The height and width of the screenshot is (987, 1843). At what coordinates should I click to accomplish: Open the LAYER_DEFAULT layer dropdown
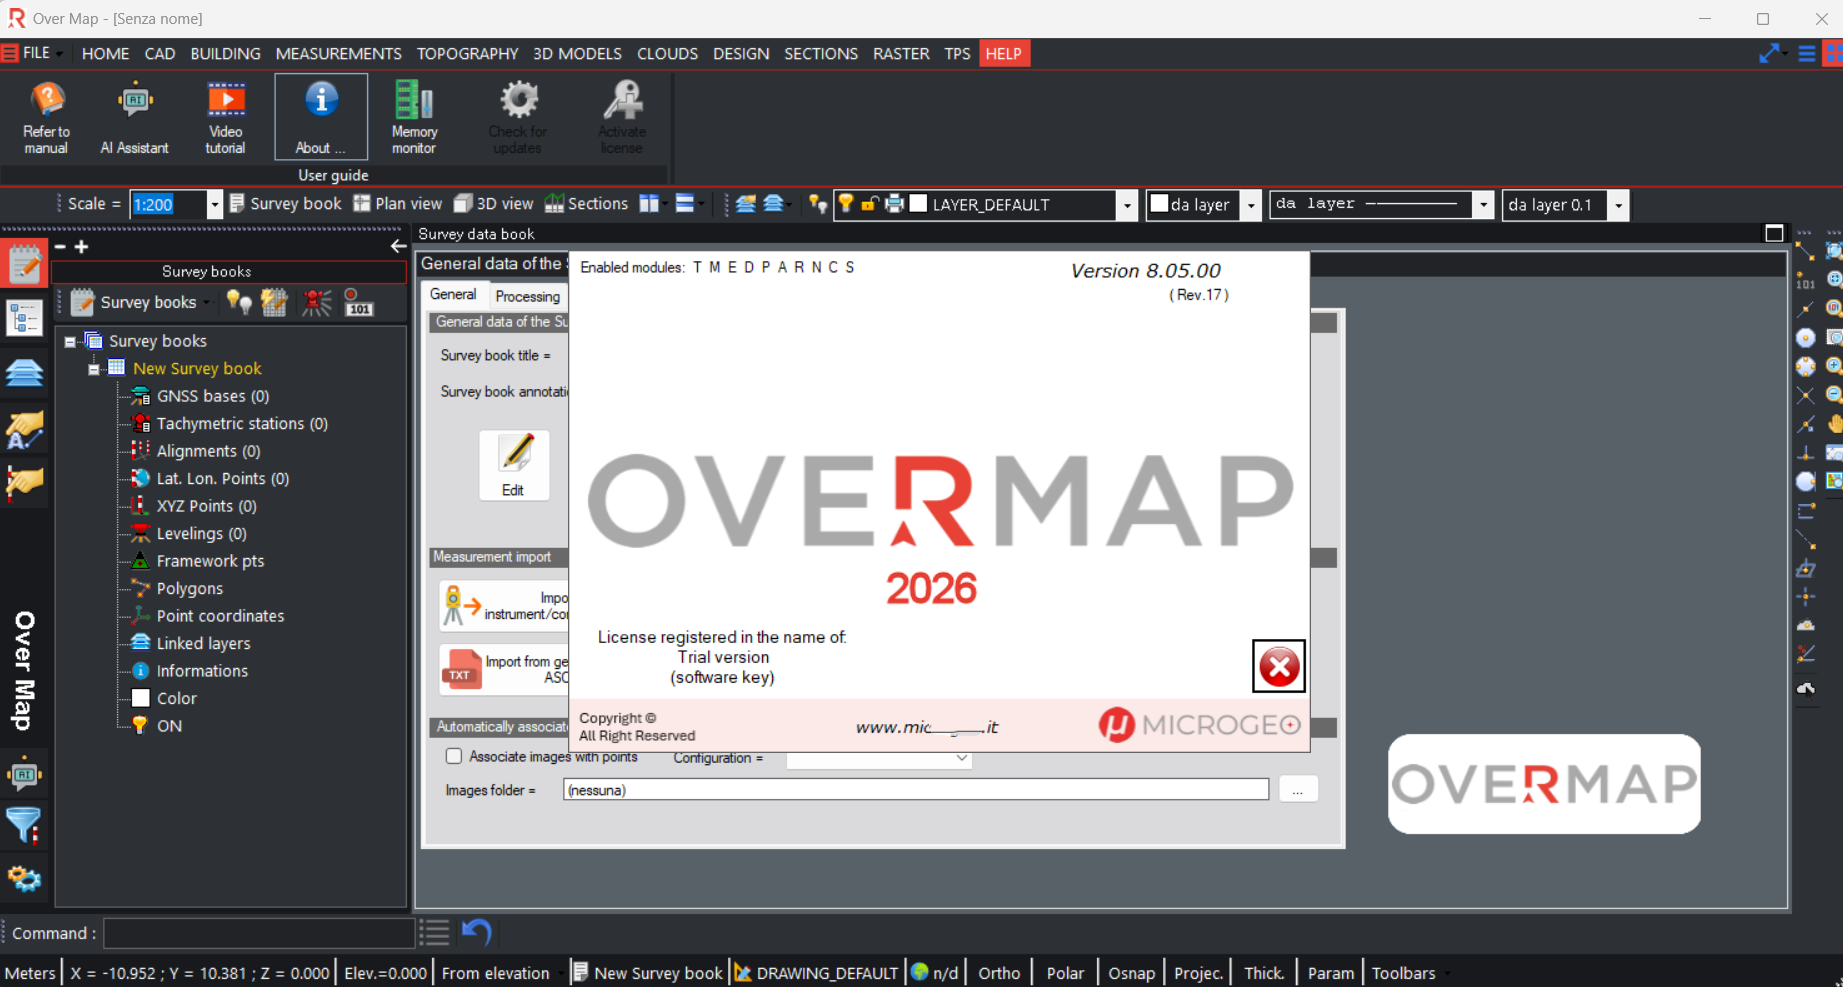[1127, 204]
